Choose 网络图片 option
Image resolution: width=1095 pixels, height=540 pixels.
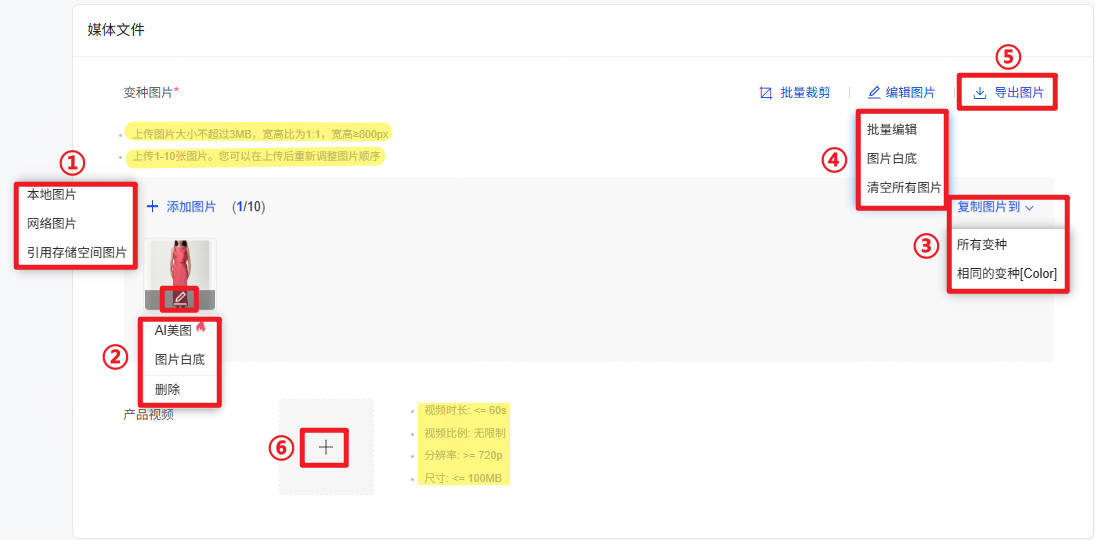52,224
